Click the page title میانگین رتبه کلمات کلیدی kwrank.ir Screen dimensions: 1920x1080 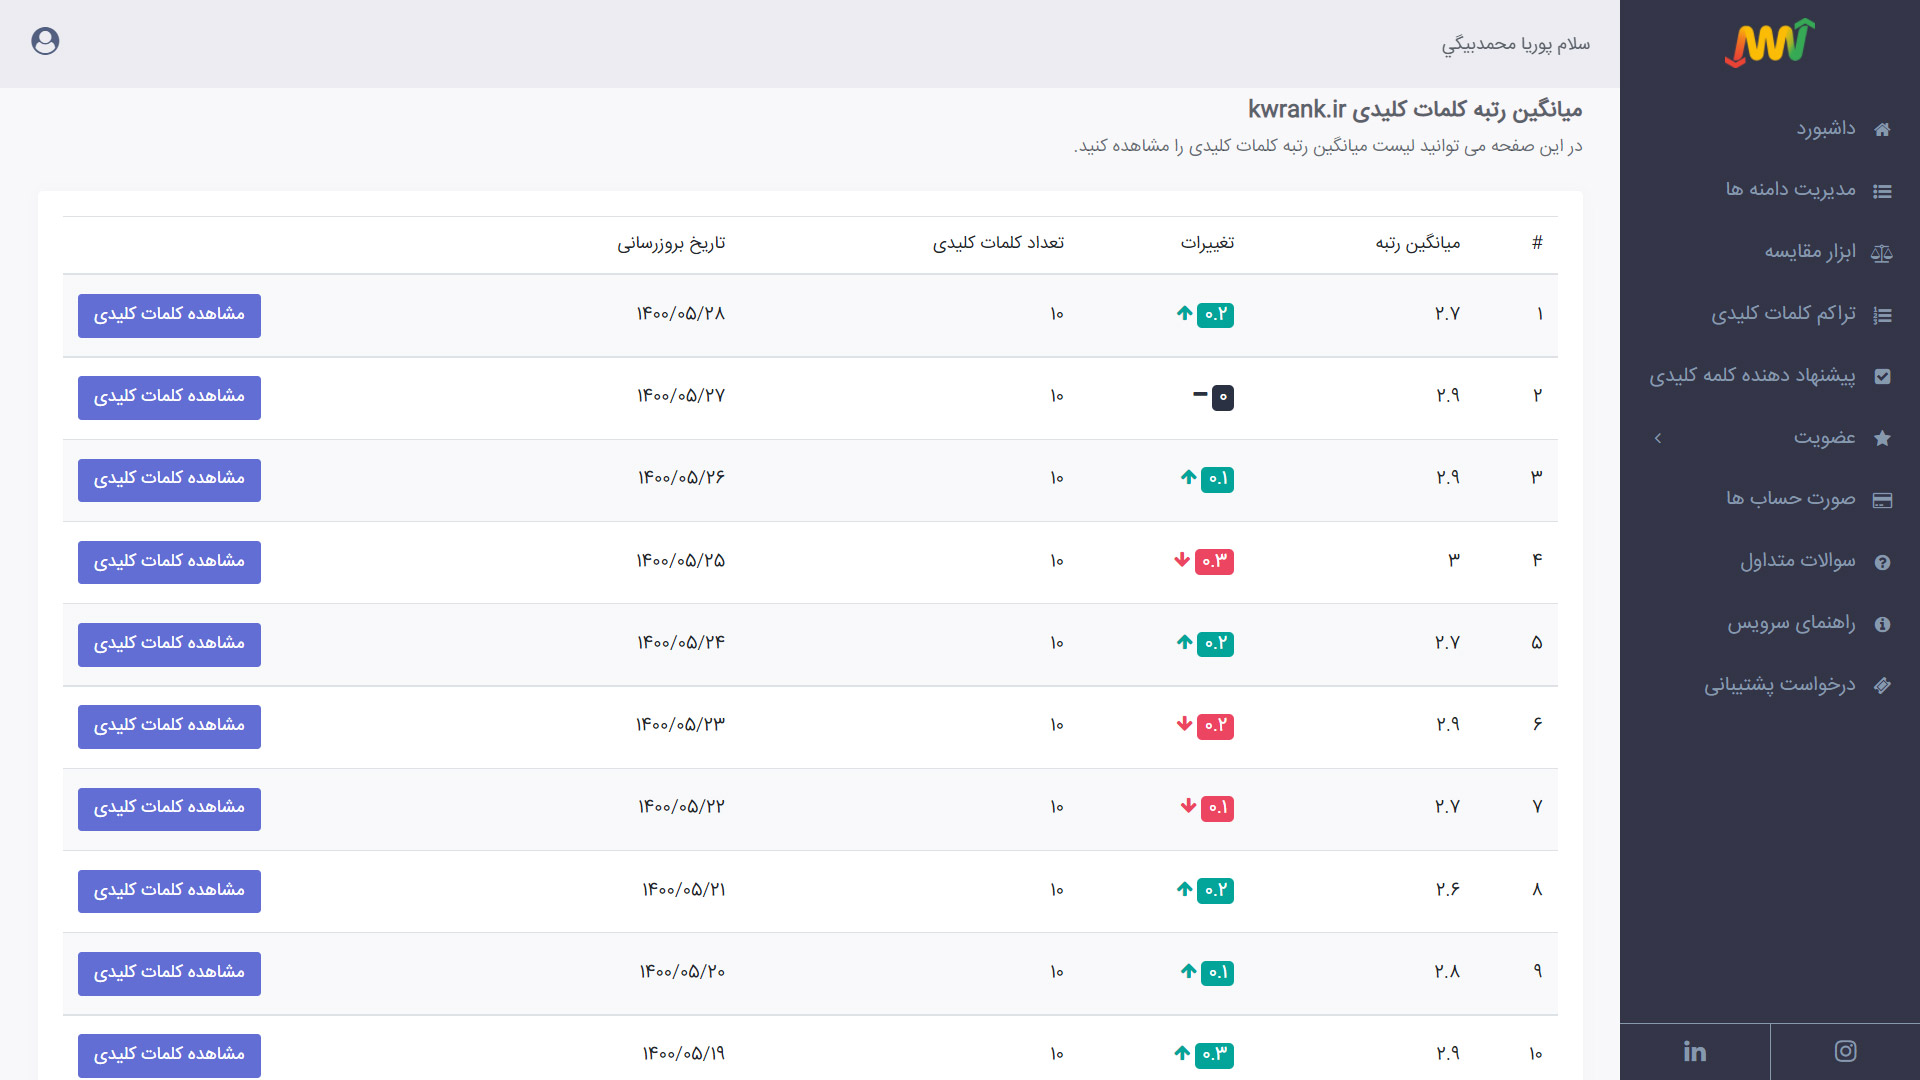click(1415, 109)
